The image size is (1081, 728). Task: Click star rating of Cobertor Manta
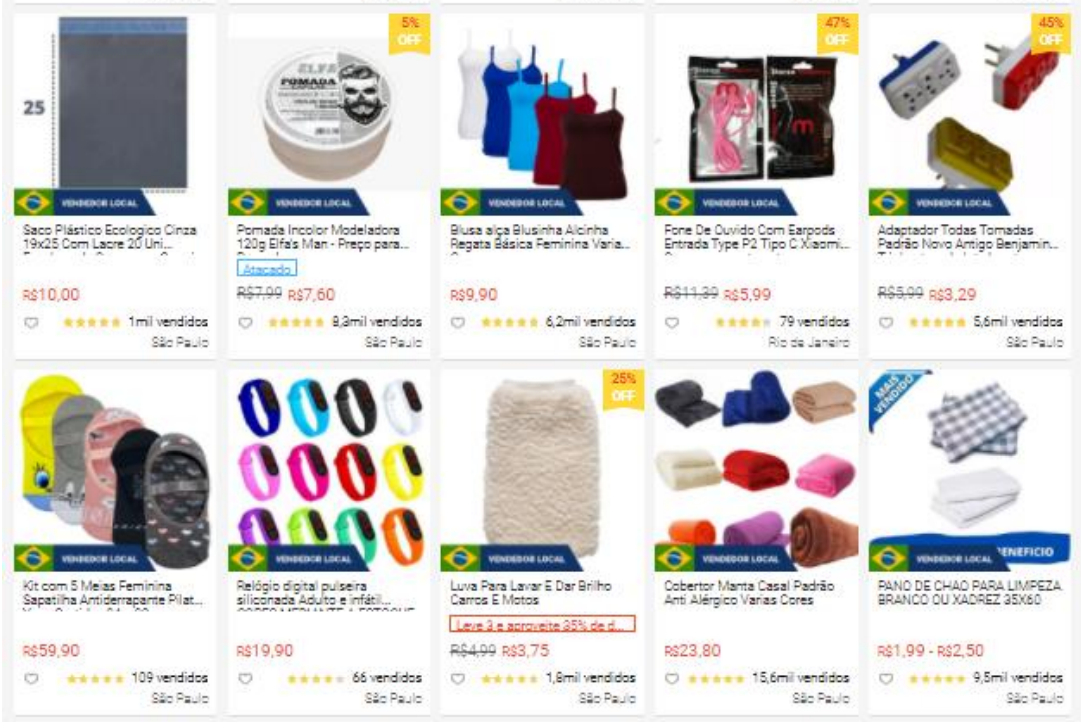(716, 679)
